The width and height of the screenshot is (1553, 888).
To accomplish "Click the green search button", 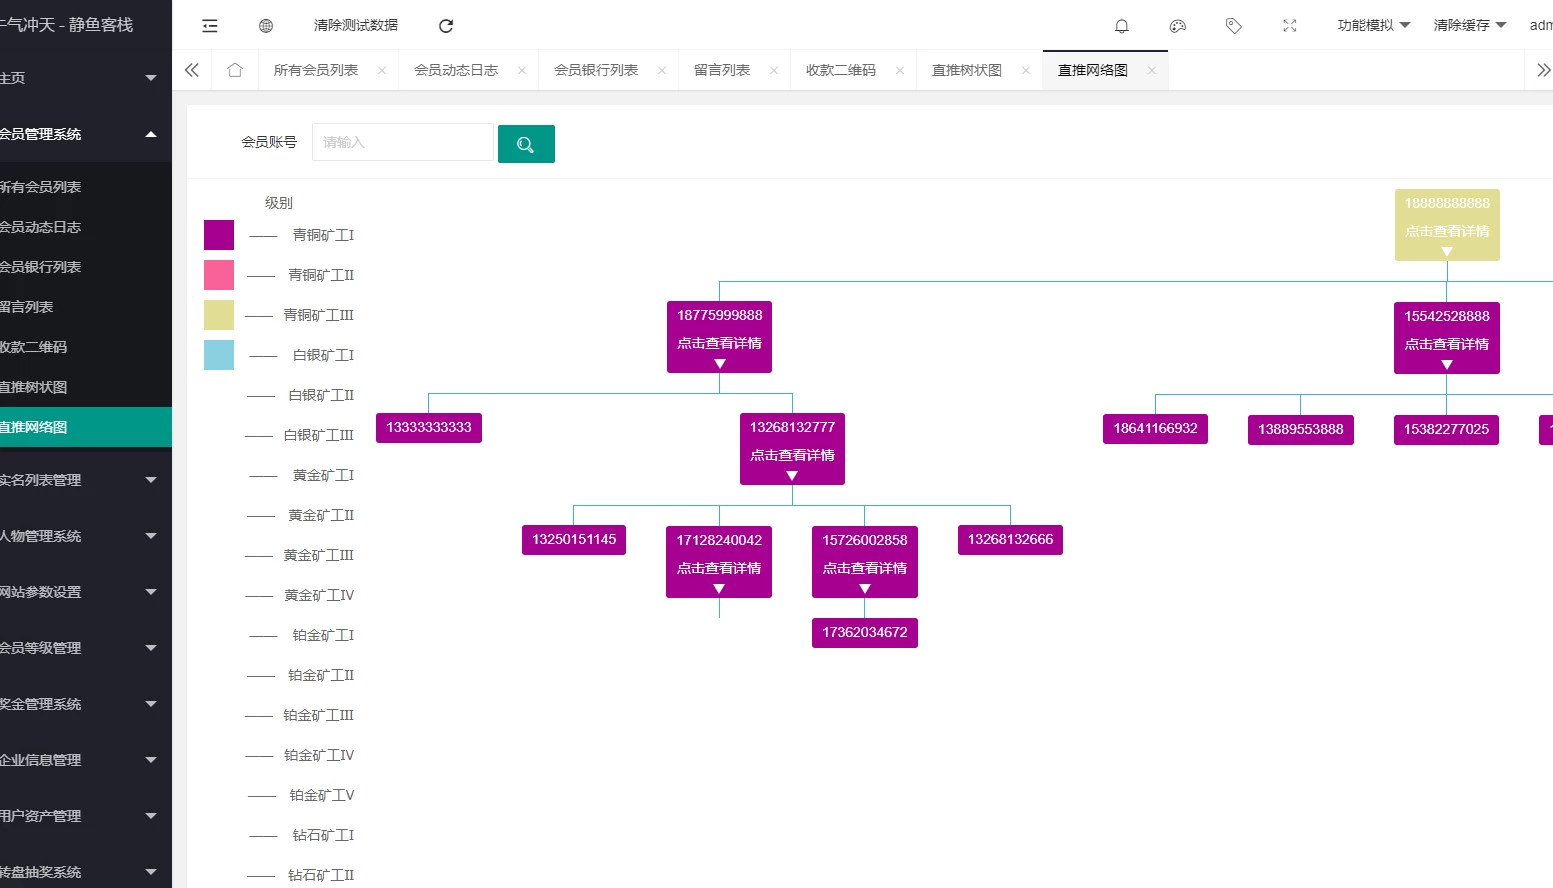I will (x=526, y=144).
